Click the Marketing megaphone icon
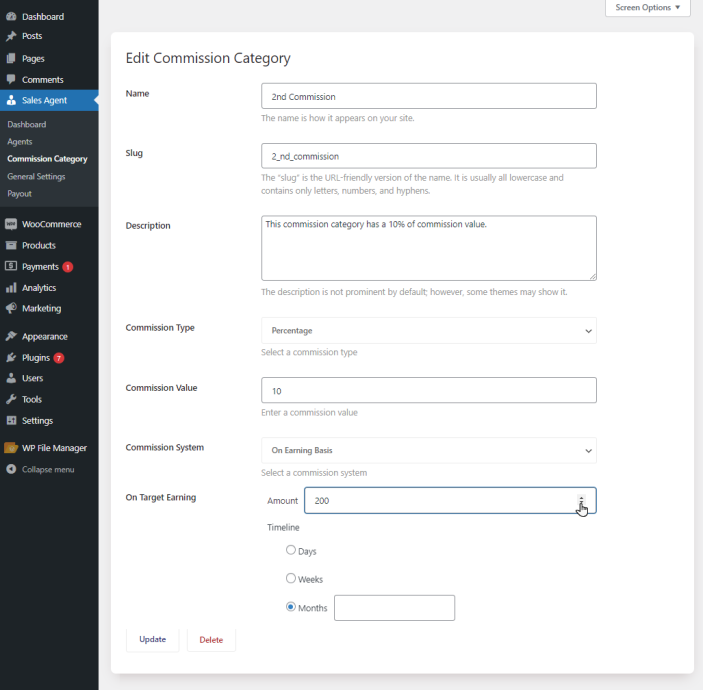Image resolution: width=703 pixels, height=690 pixels. coord(11,308)
